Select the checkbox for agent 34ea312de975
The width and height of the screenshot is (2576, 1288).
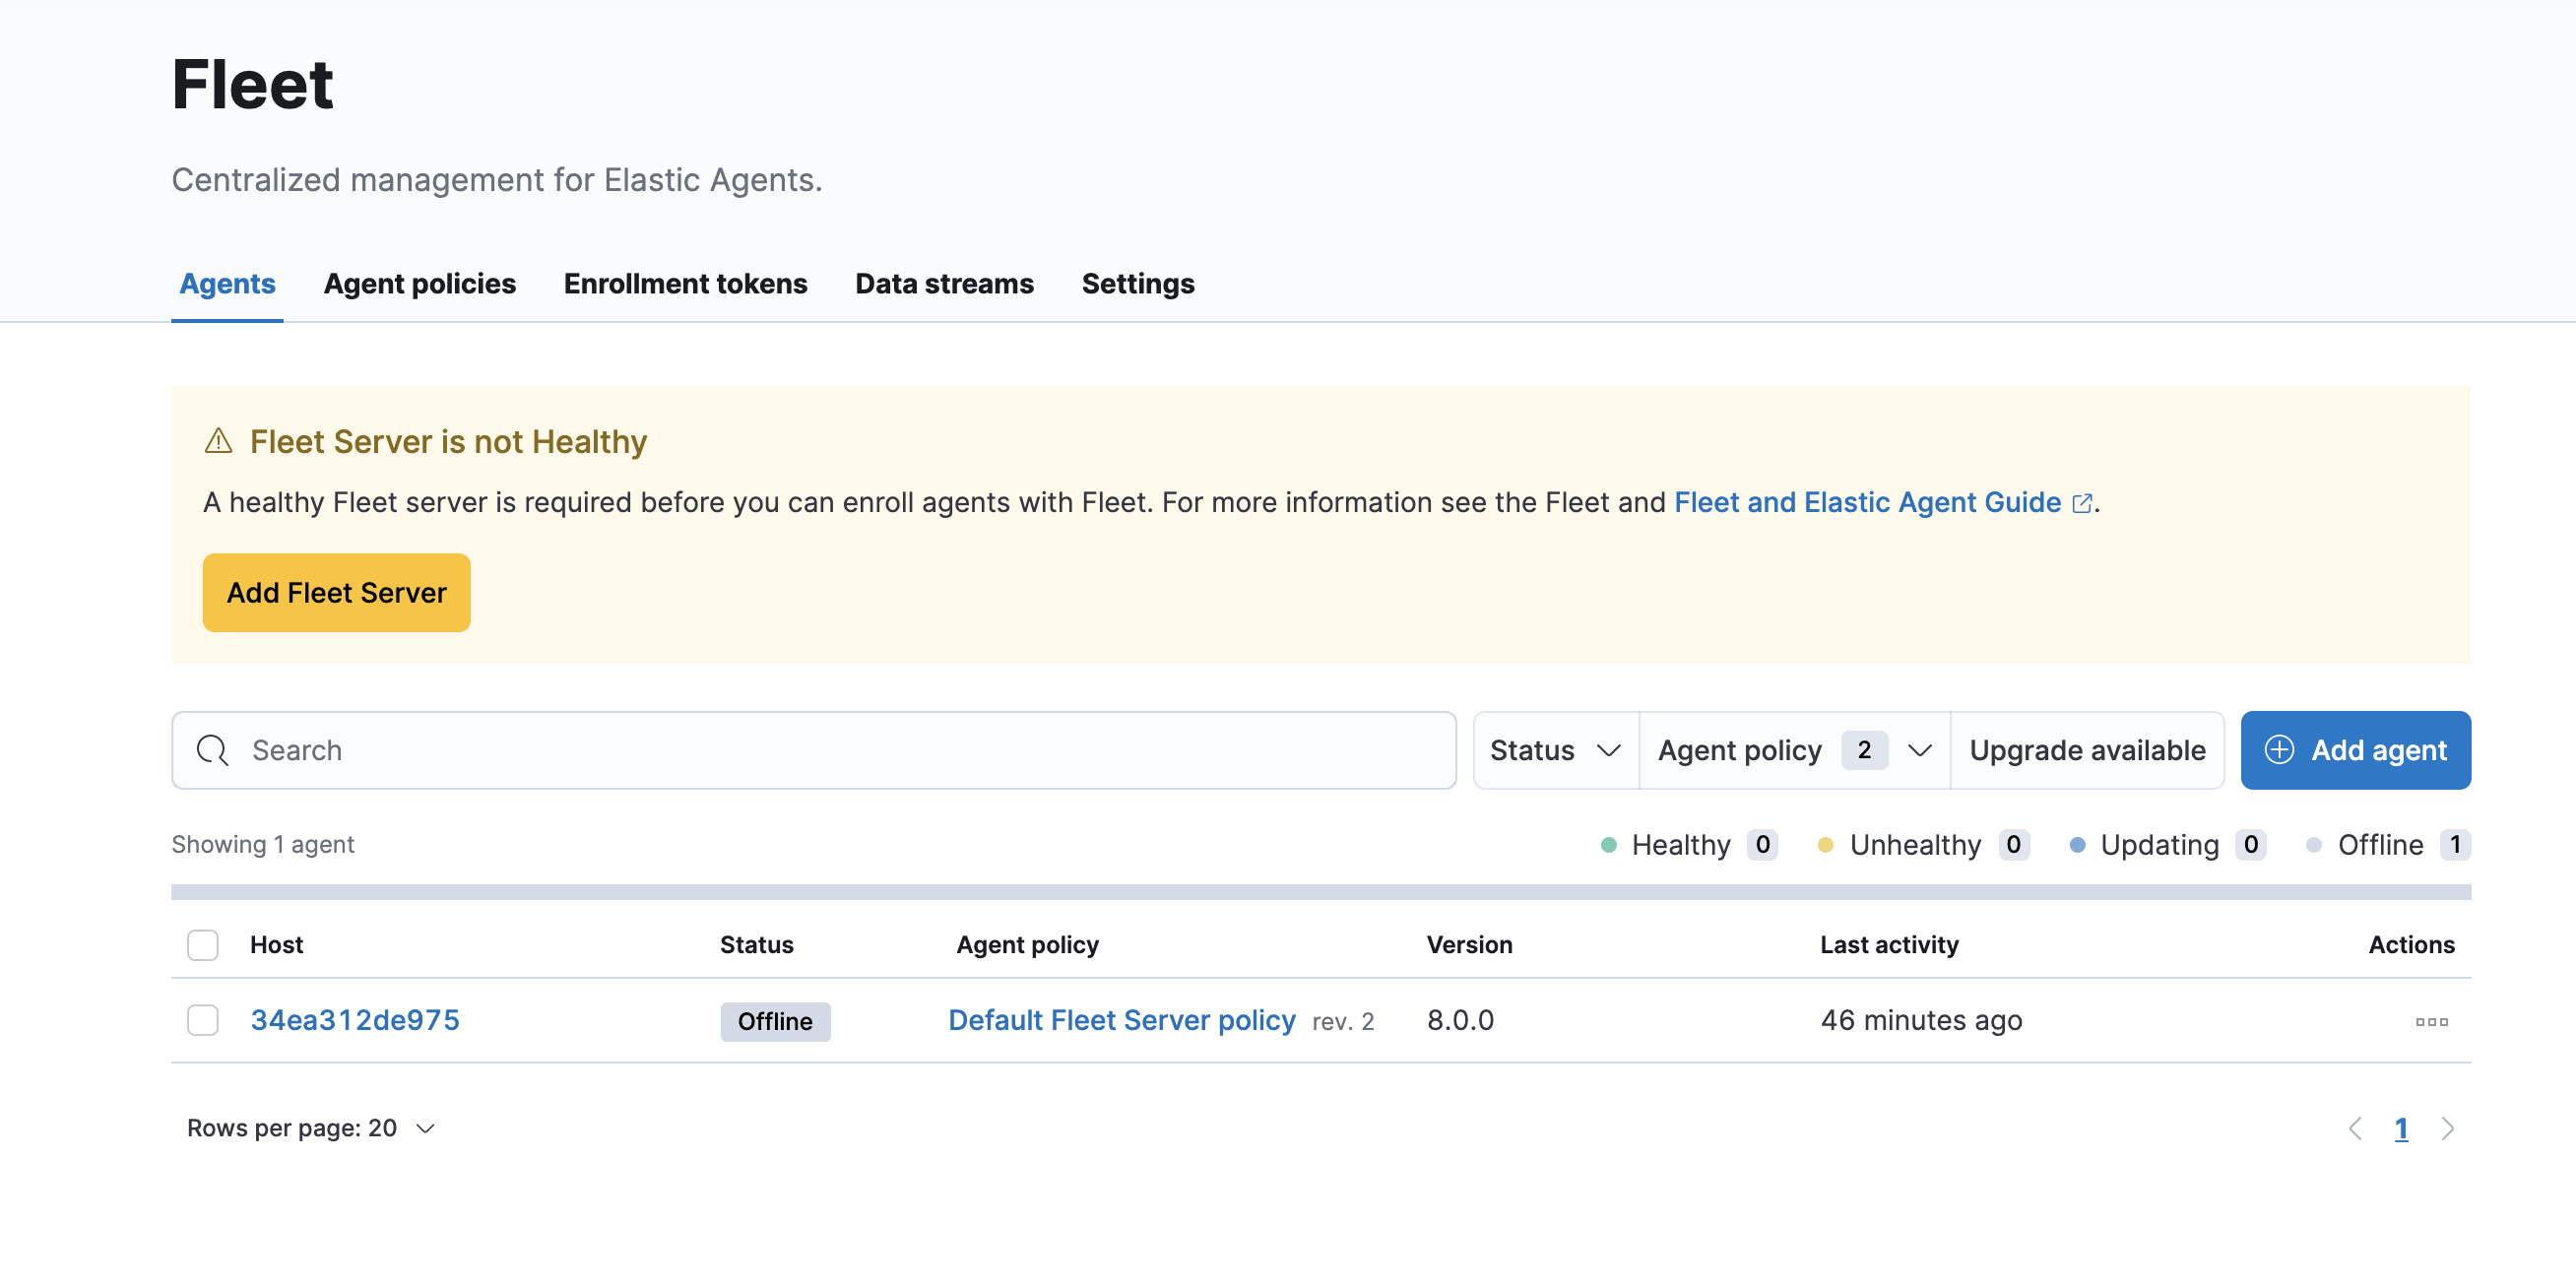pyautogui.click(x=202, y=1020)
